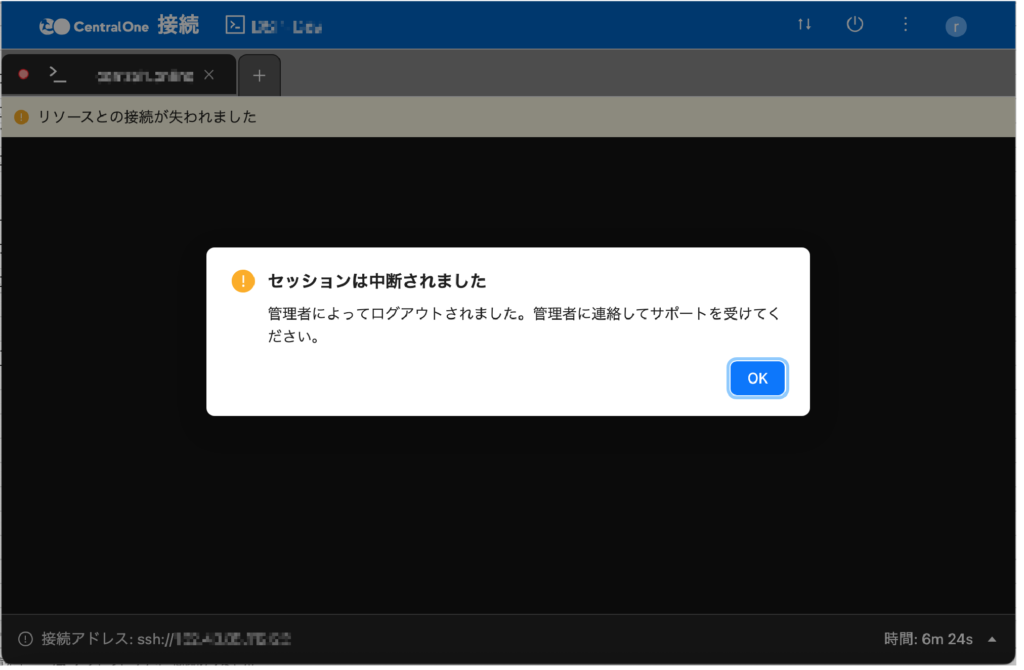Click the 時間 6m 24s session timer

(x=928, y=639)
